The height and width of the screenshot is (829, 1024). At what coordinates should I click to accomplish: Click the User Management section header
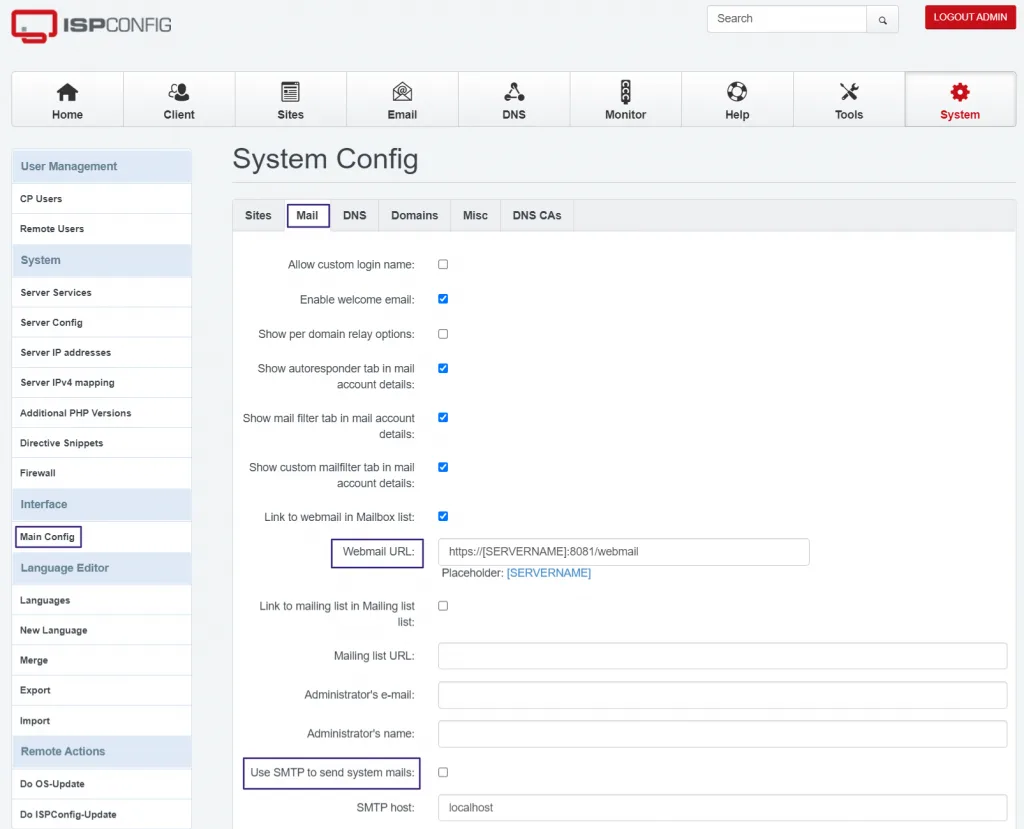coord(101,167)
